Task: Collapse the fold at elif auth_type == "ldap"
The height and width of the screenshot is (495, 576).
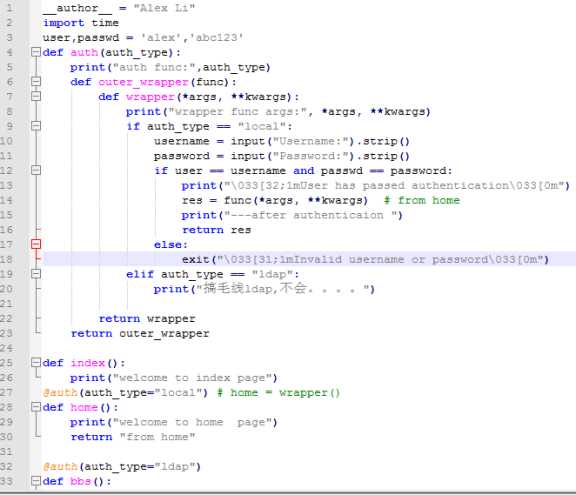Action: 36,274
